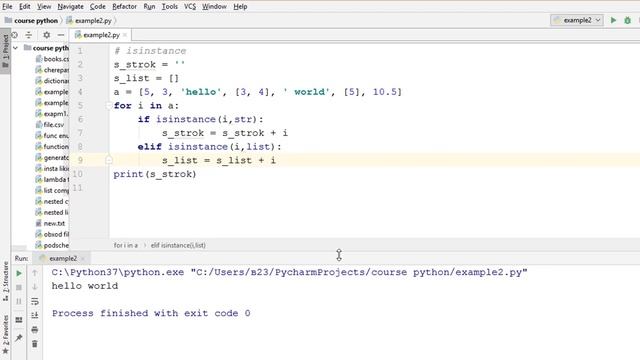The image size is (640, 360).
Task: Open the Help menu
Action: pyautogui.click(x=240, y=7)
